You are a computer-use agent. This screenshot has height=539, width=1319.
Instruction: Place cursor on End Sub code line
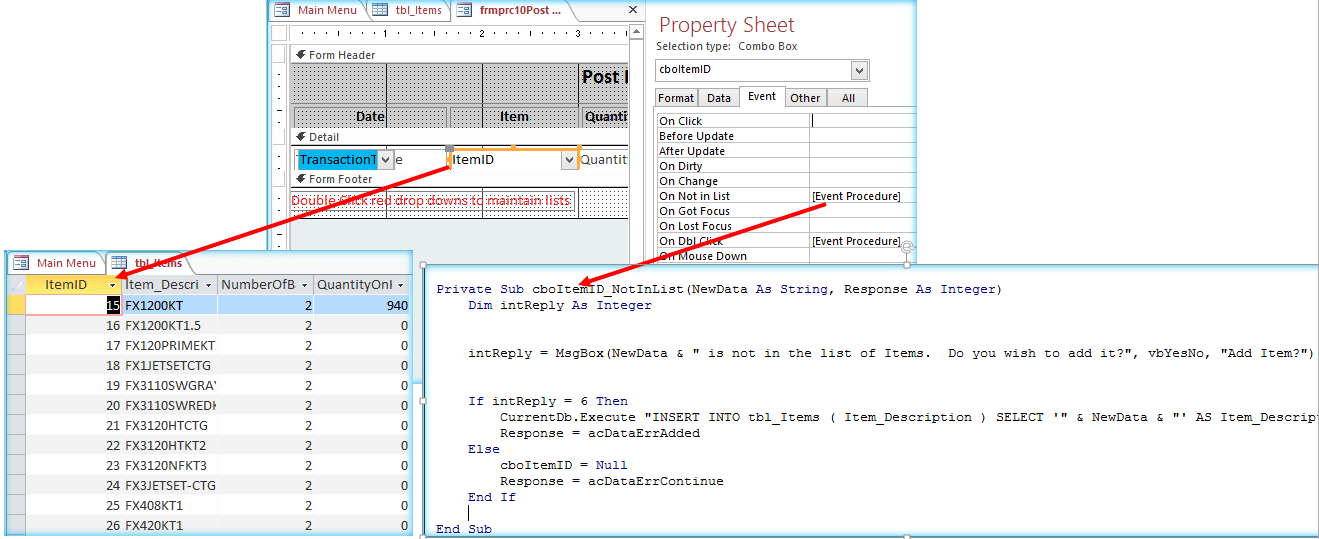464,529
